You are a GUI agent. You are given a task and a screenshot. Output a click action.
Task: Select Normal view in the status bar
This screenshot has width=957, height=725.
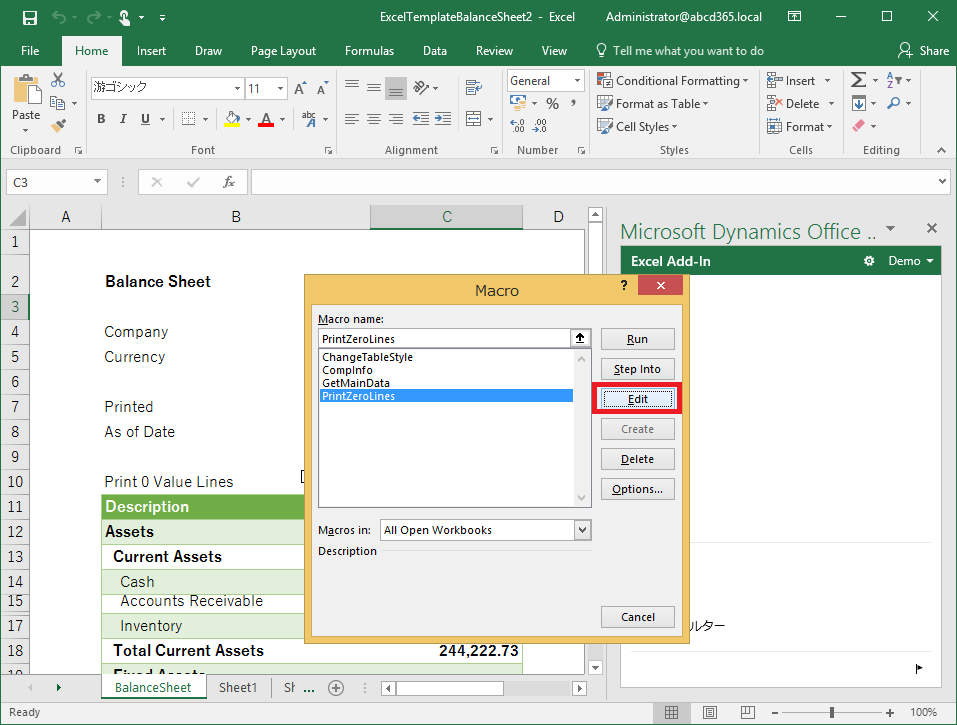pyautogui.click(x=671, y=712)
